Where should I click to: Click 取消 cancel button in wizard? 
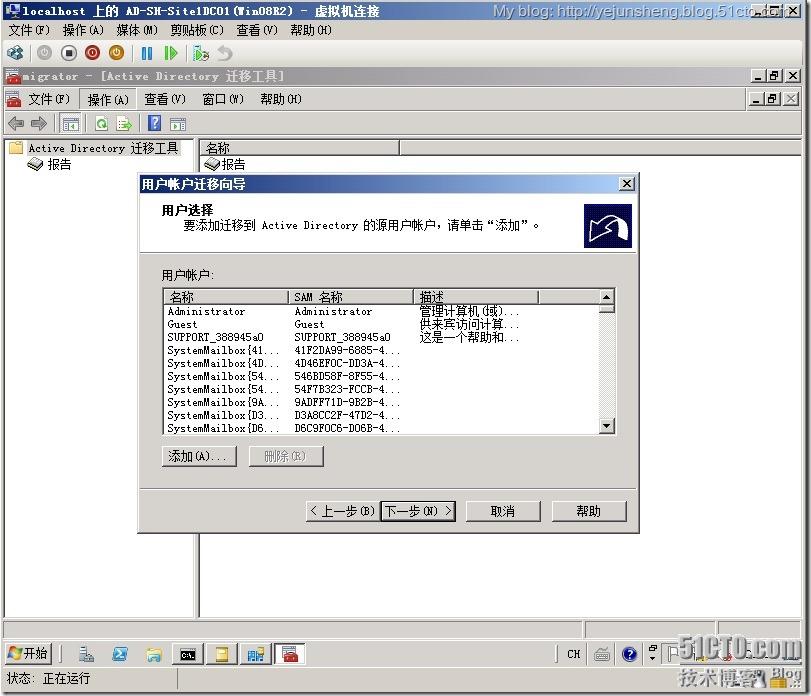(503, 511)
